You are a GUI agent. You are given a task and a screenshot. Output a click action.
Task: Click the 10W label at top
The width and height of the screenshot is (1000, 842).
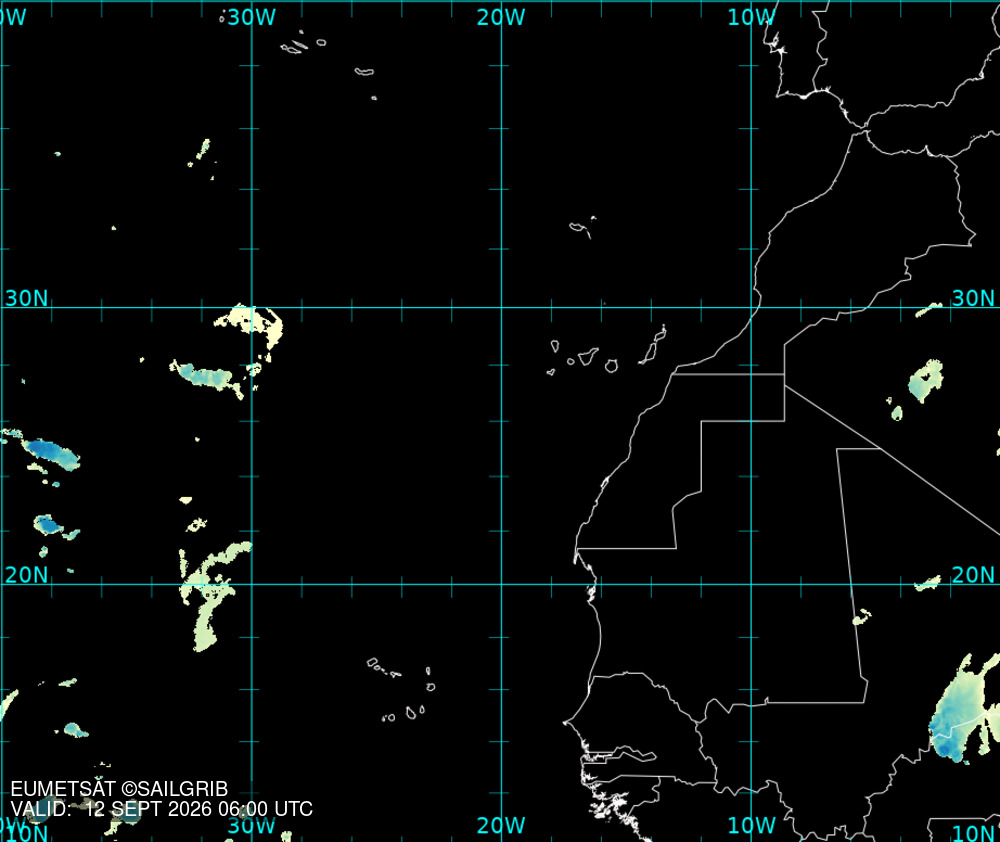[x=751, y=17]
